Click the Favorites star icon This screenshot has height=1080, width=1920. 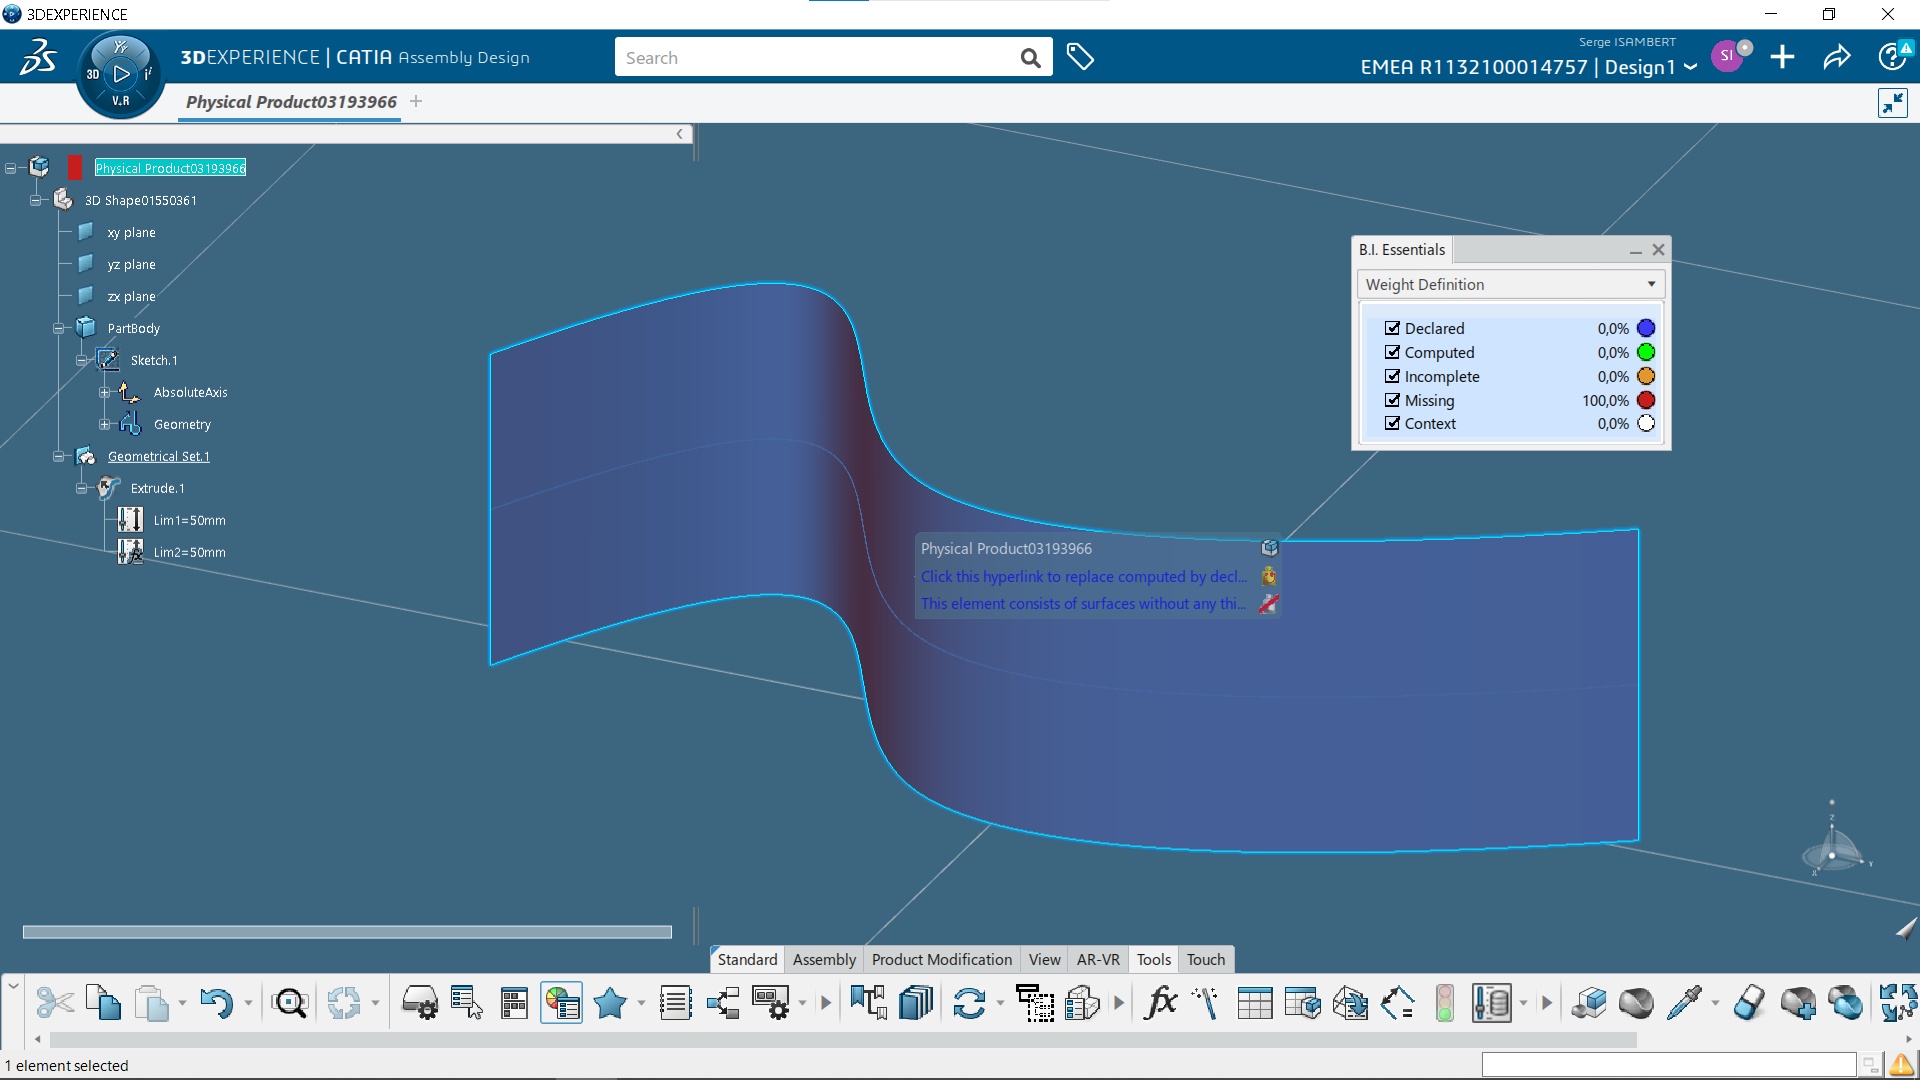pos(610,1002)
